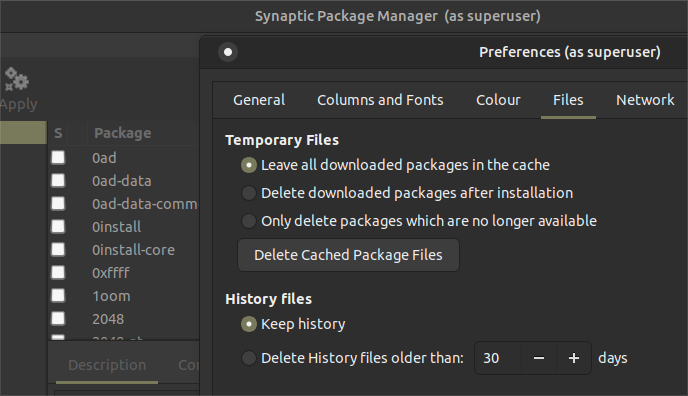Screen dimensions: 688x396
Task: Tick the checkbox for 0xffff package
Action: coord(58,273)
